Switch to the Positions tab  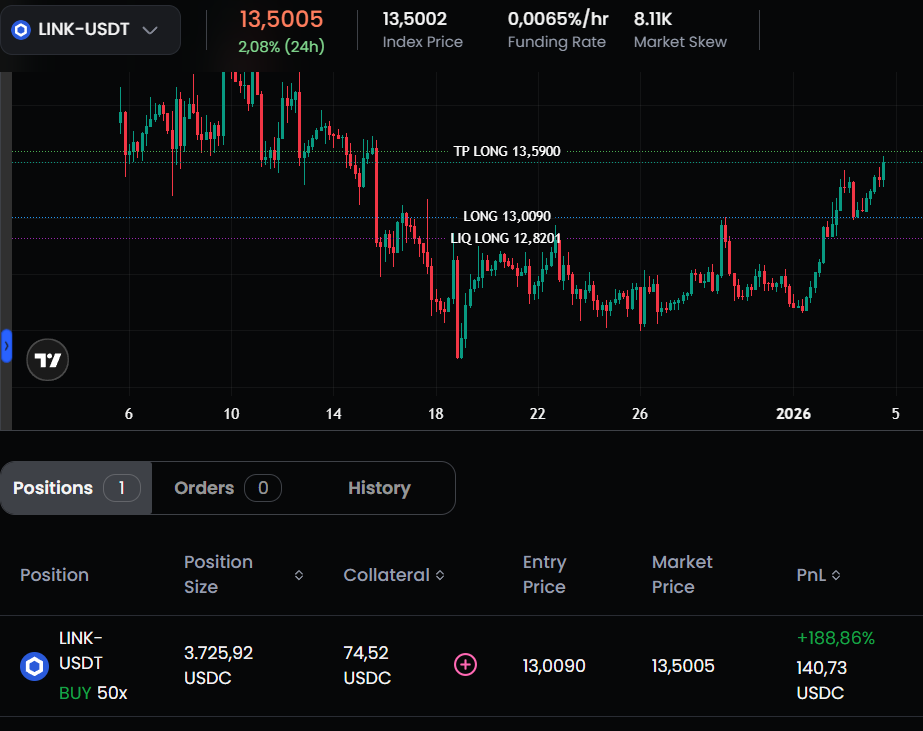pos(76,488)
